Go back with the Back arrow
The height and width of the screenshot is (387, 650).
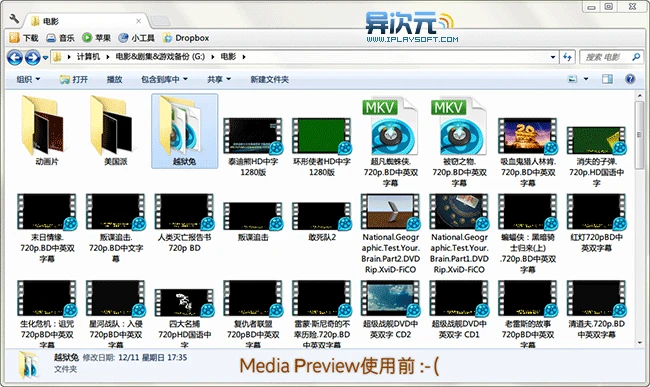[x=15, y=57]
